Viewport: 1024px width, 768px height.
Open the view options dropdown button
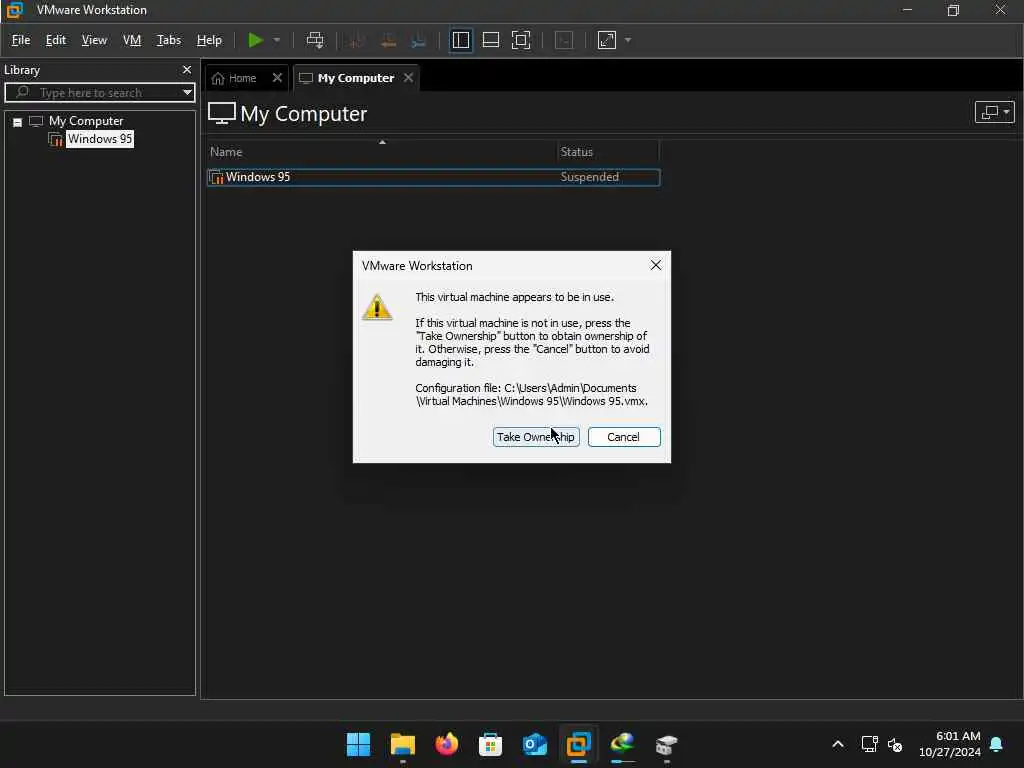[x=994, y=112]
